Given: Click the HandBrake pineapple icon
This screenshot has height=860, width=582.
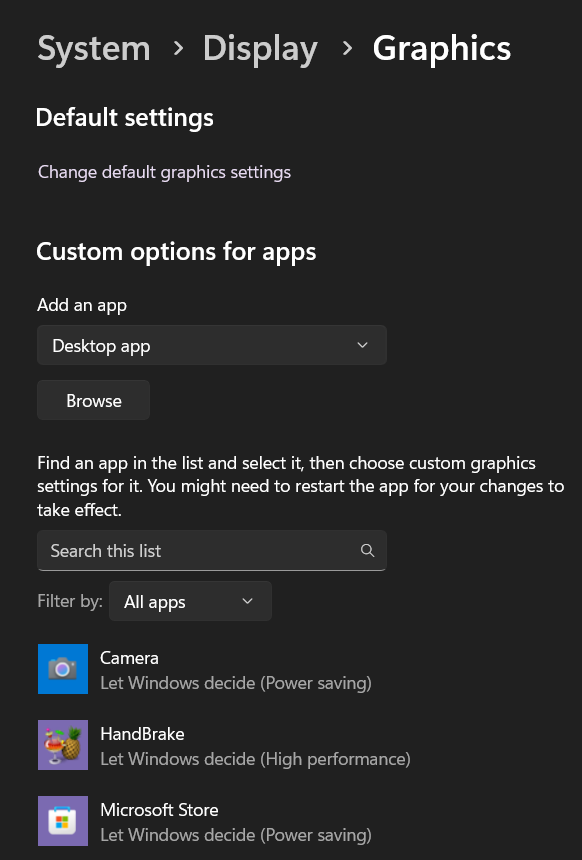Looking at the screenshot, I should 63,744.
